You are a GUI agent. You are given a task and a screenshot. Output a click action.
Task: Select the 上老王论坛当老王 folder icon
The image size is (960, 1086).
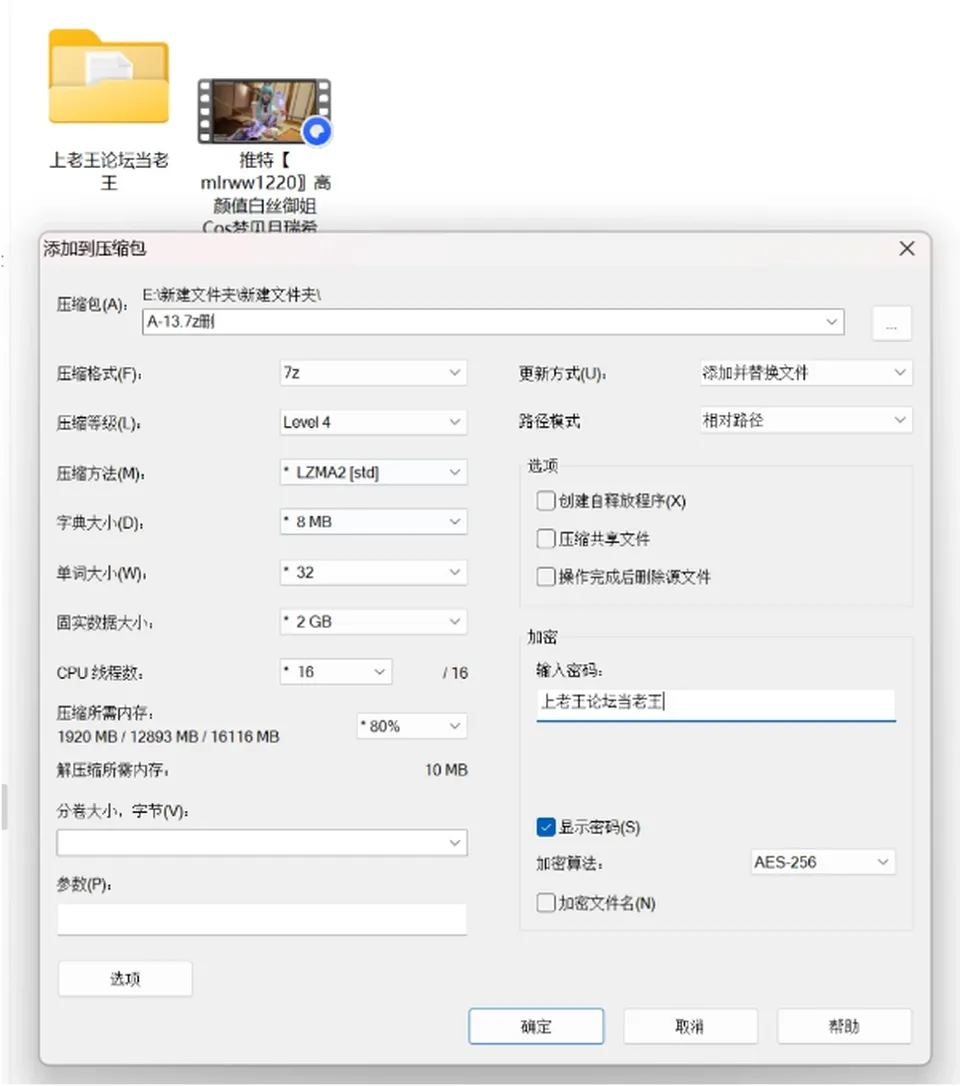click(x=109, y=77)
